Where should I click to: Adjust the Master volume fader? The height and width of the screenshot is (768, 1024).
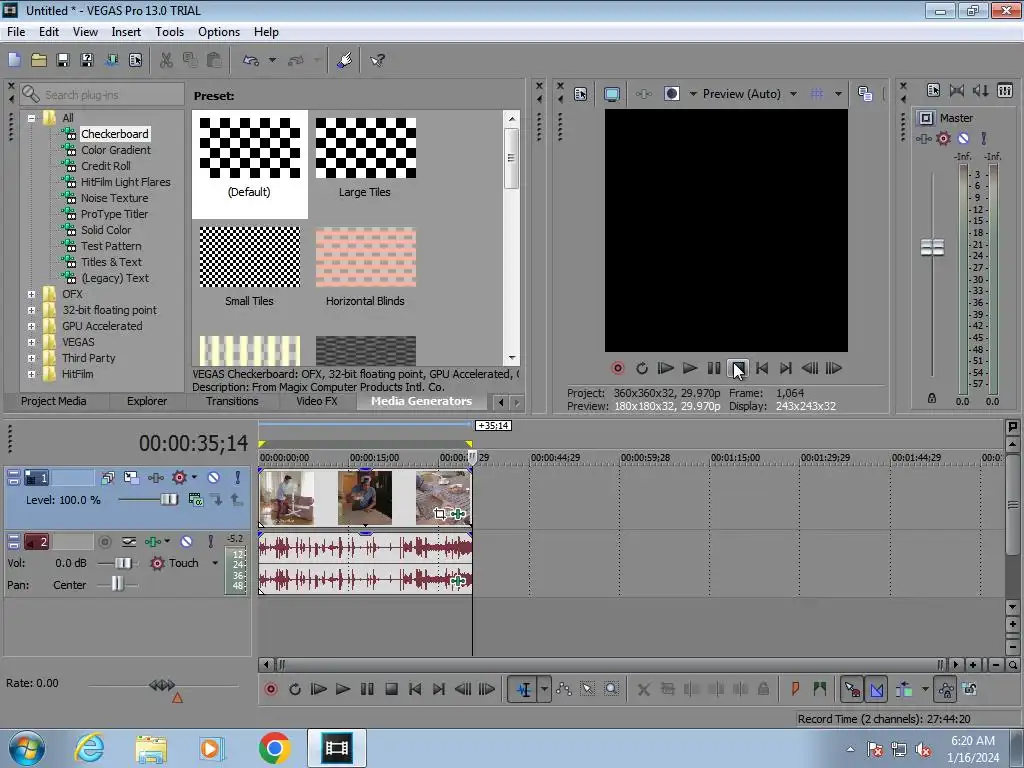tap(932, 248)
